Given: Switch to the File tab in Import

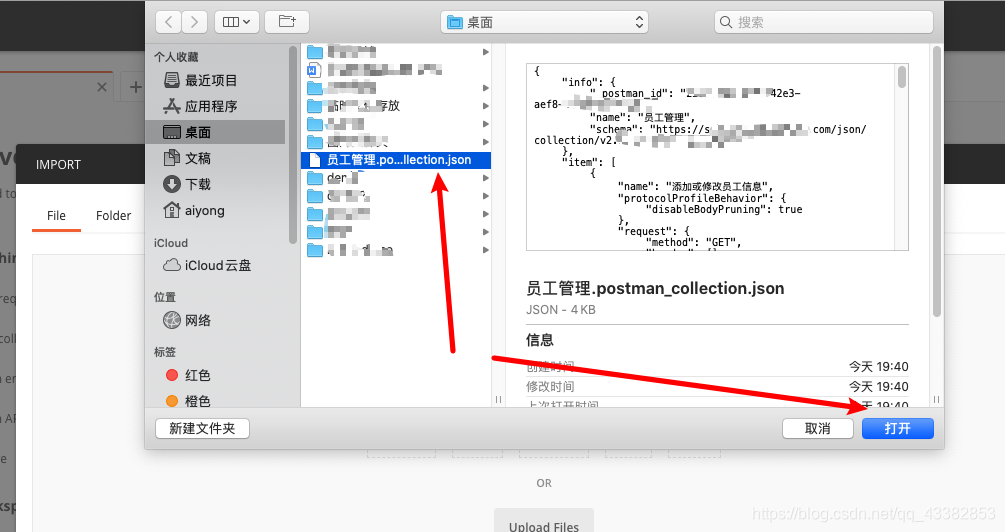Looking at the screenshot, I should [56, 215].
